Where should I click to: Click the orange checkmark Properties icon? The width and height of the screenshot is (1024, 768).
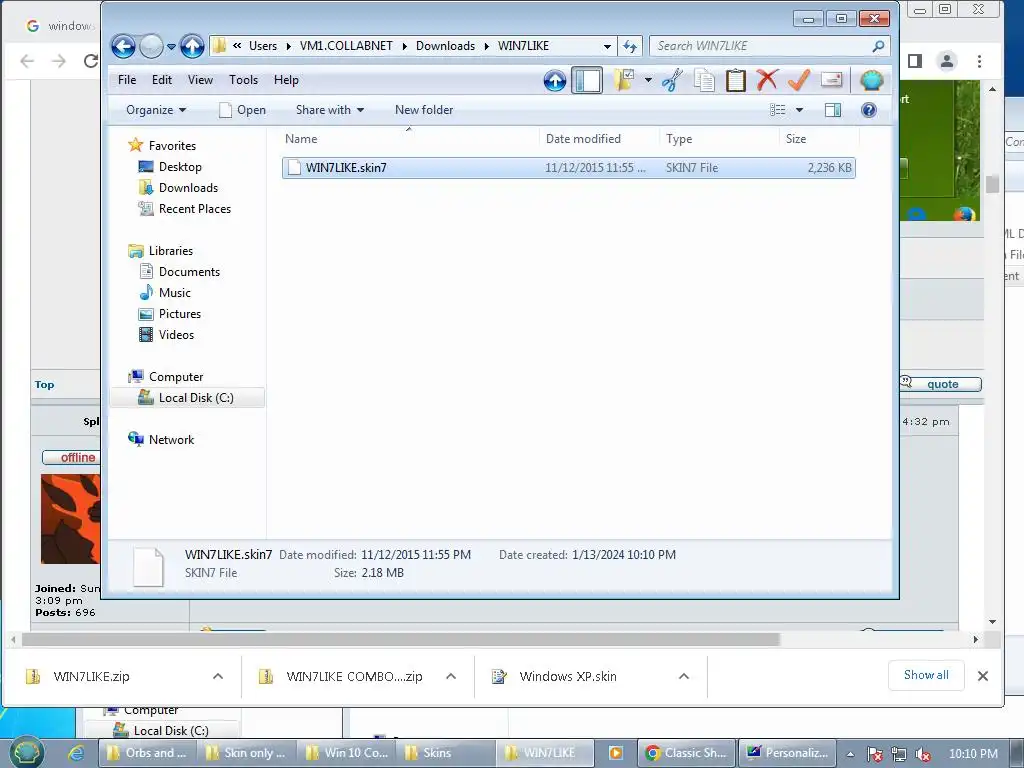coord(799,80)
